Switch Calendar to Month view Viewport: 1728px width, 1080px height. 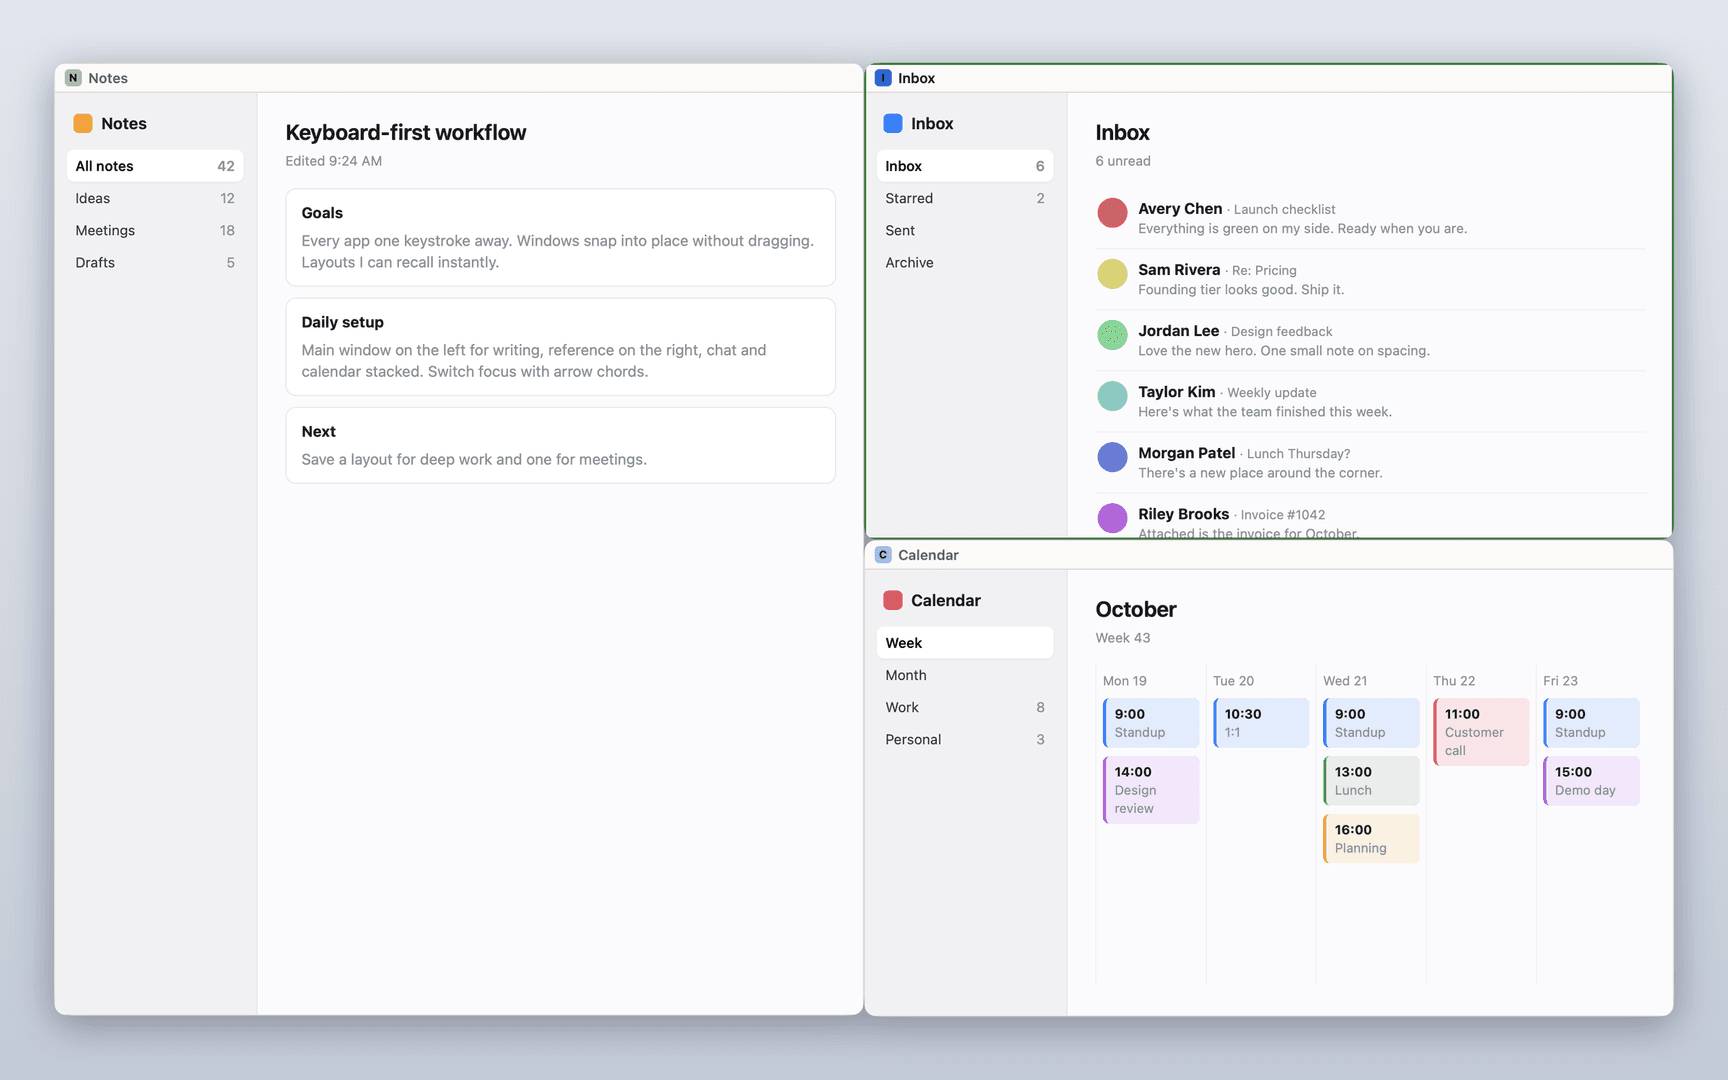tap(965, 675)
